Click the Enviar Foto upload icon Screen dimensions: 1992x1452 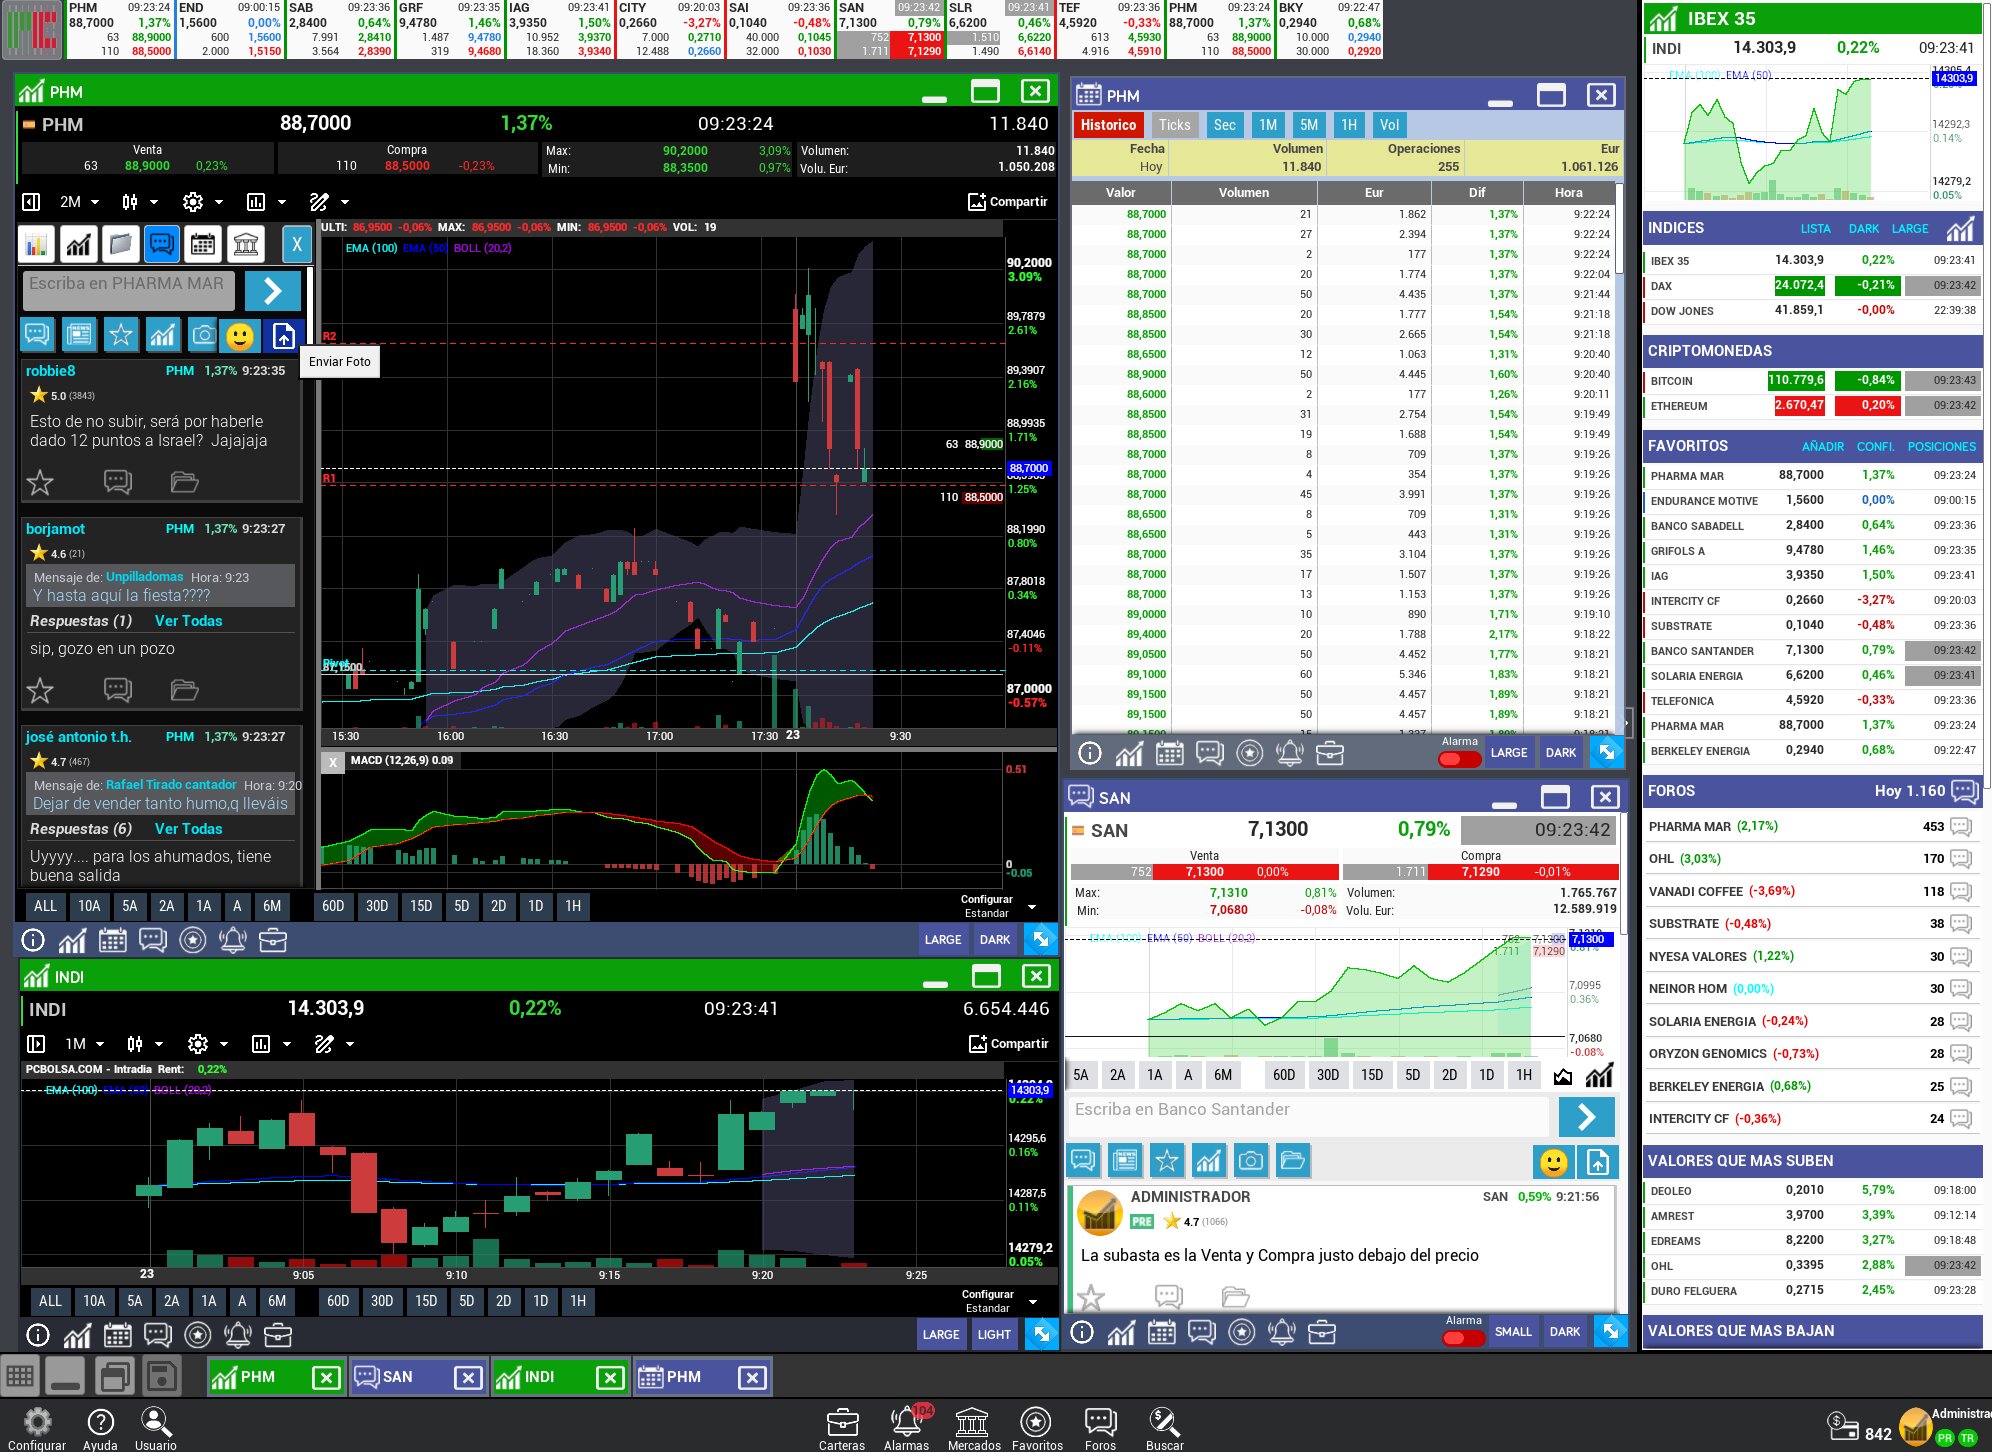[283, 335]
